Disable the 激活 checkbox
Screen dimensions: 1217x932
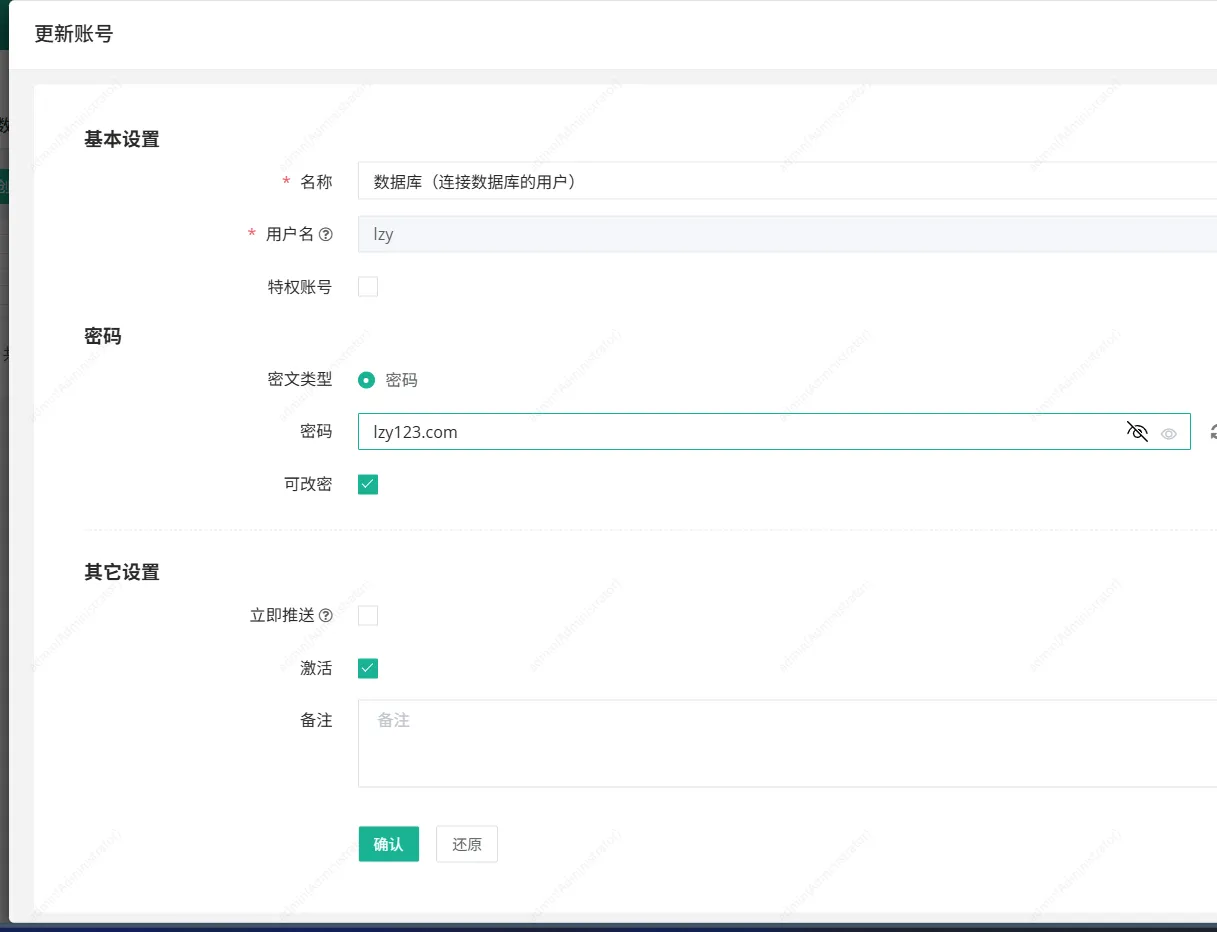368,669
